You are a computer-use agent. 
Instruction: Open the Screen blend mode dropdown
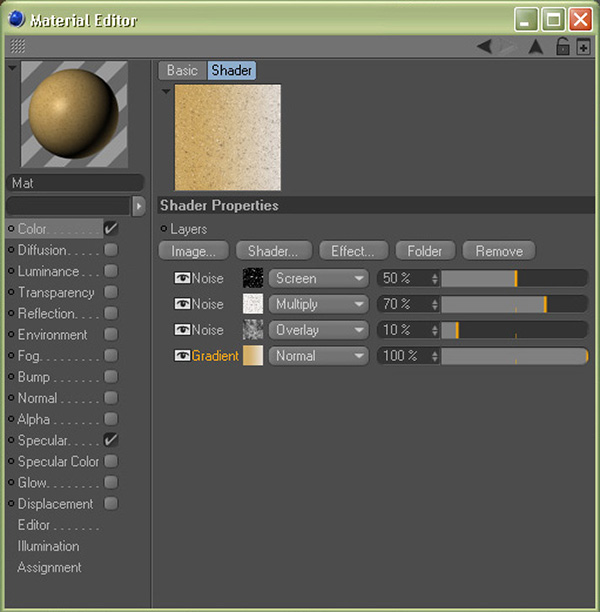pyautogui.click(x=318, y=278)
